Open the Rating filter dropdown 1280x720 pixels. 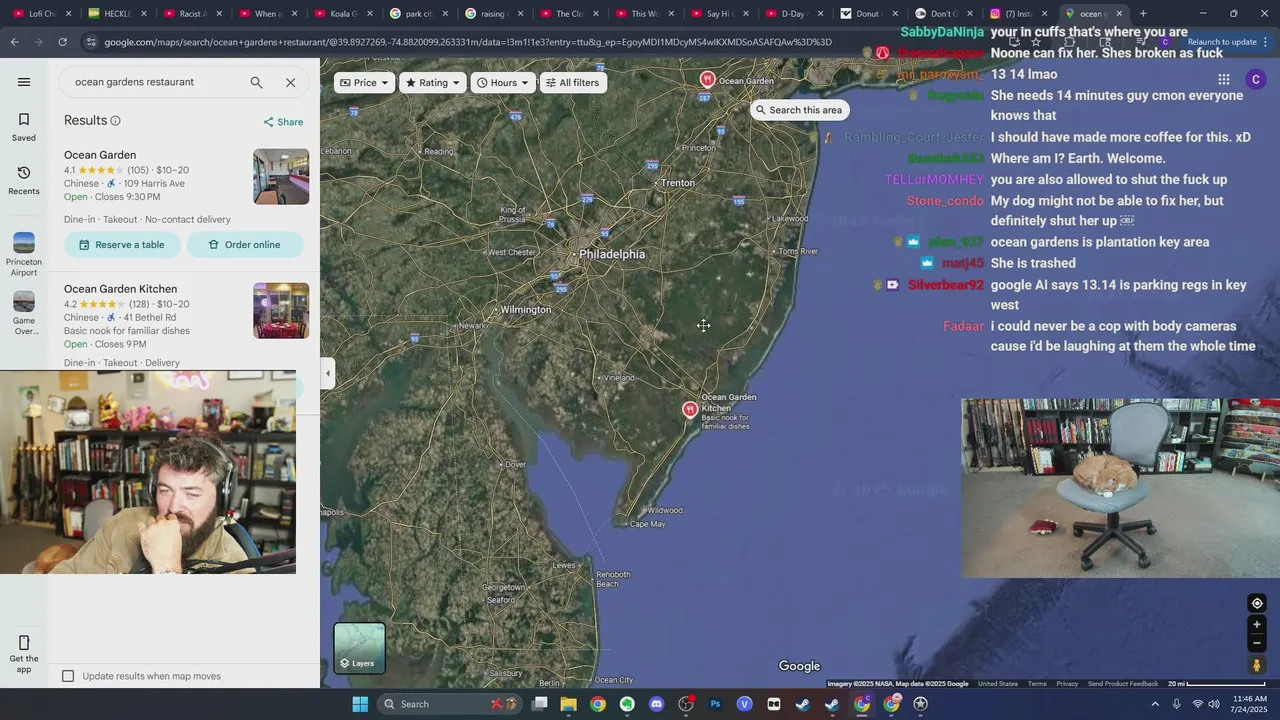433,83
